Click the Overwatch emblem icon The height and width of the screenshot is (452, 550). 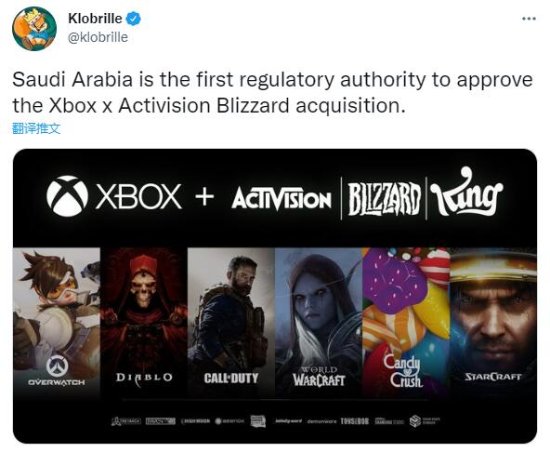coord(57,365)
